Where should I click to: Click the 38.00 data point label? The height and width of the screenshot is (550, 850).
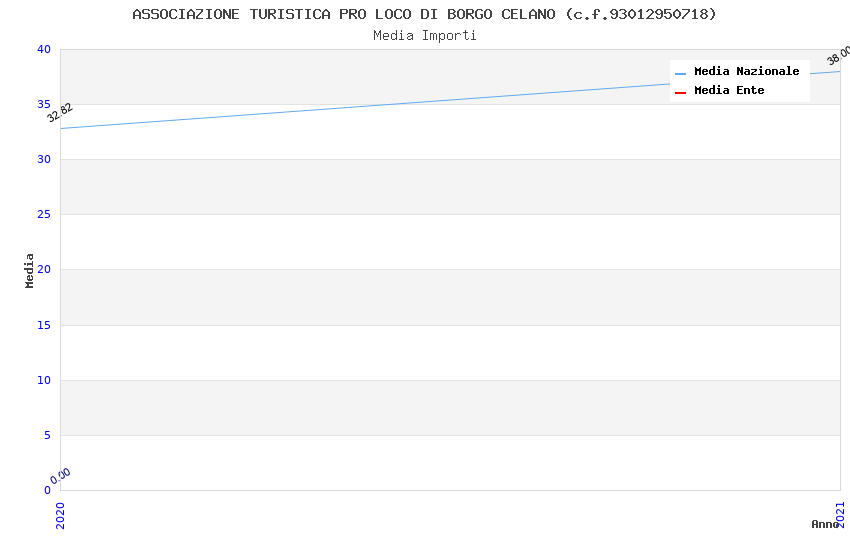pos(839,55)
